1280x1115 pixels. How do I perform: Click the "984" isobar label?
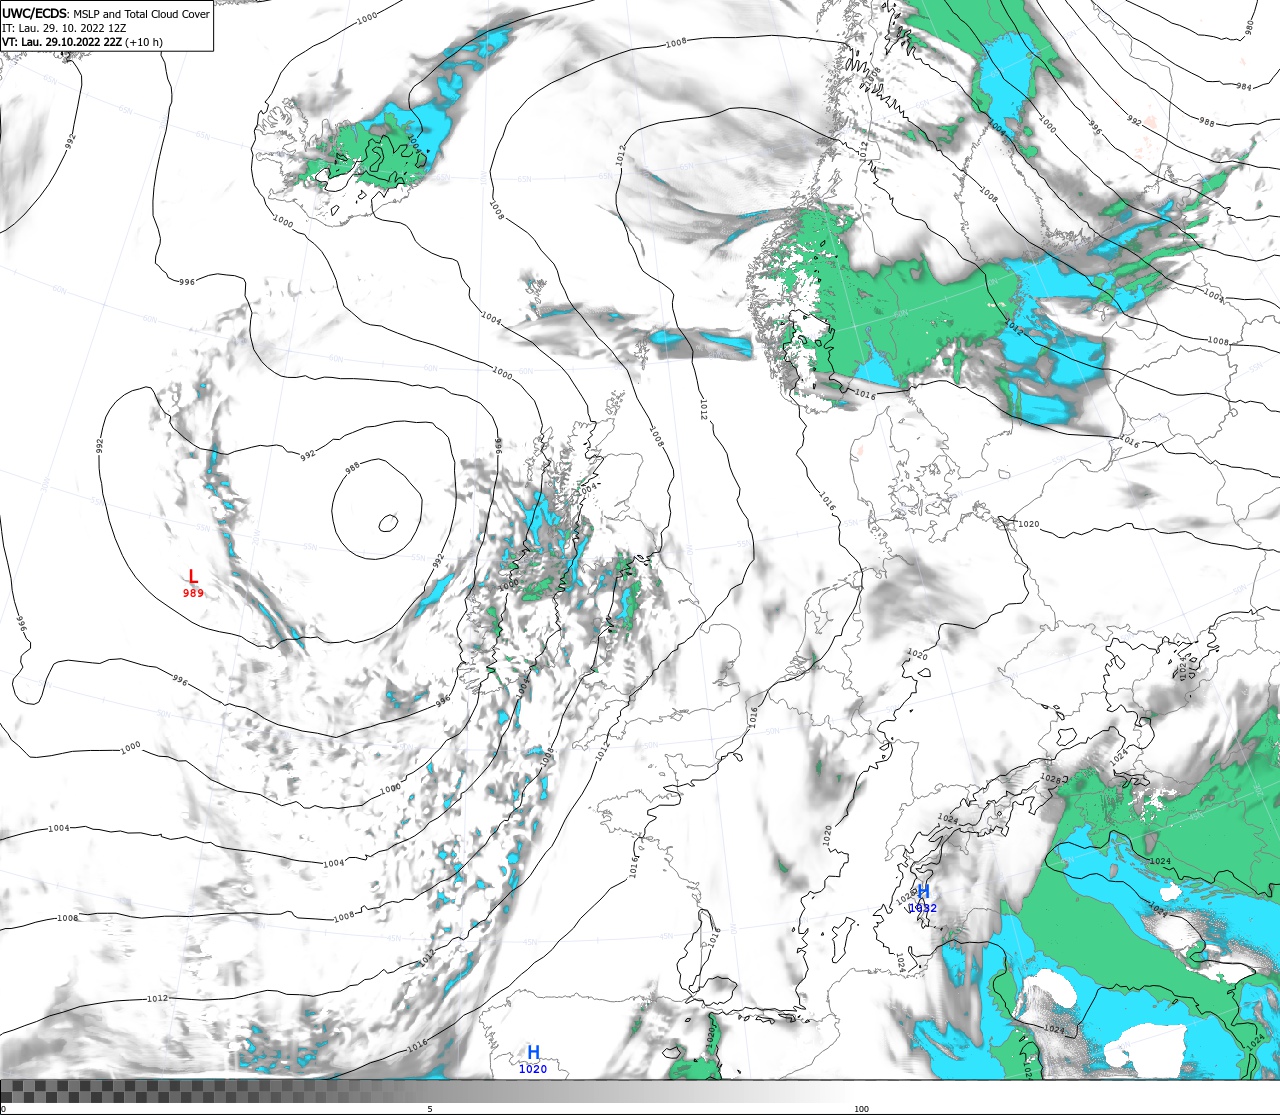(x=1243, y=87)
